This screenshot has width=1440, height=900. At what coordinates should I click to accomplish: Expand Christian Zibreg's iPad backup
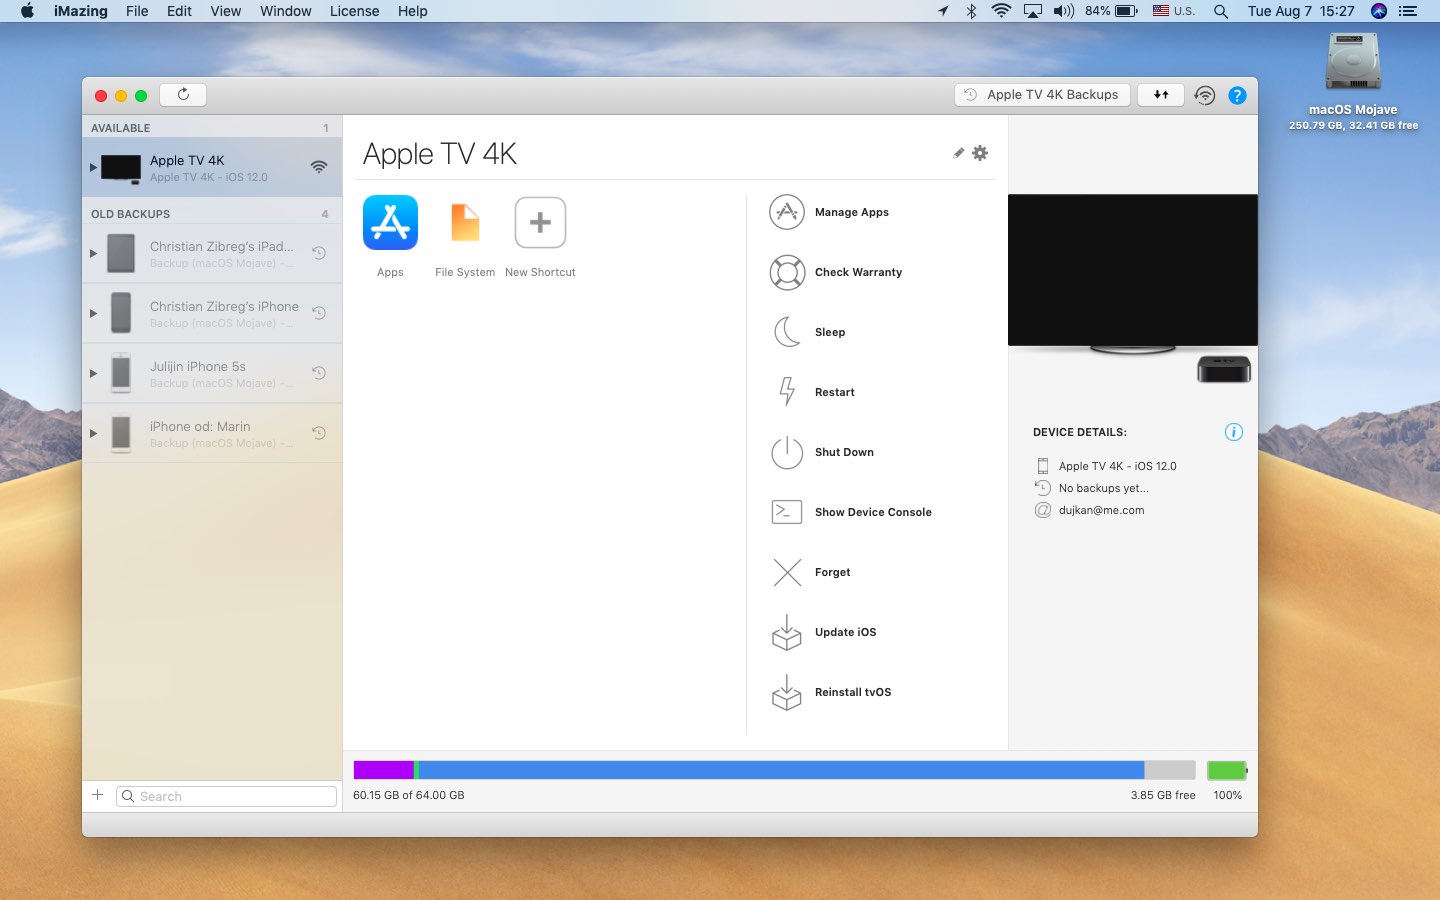tap(93, 253)
